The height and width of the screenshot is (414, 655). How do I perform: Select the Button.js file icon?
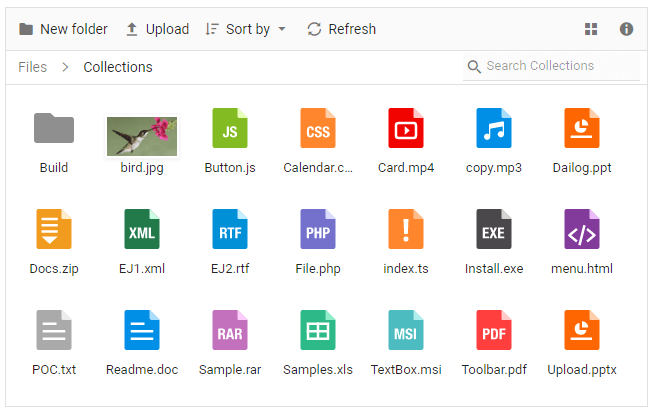(x=230, y=129)
